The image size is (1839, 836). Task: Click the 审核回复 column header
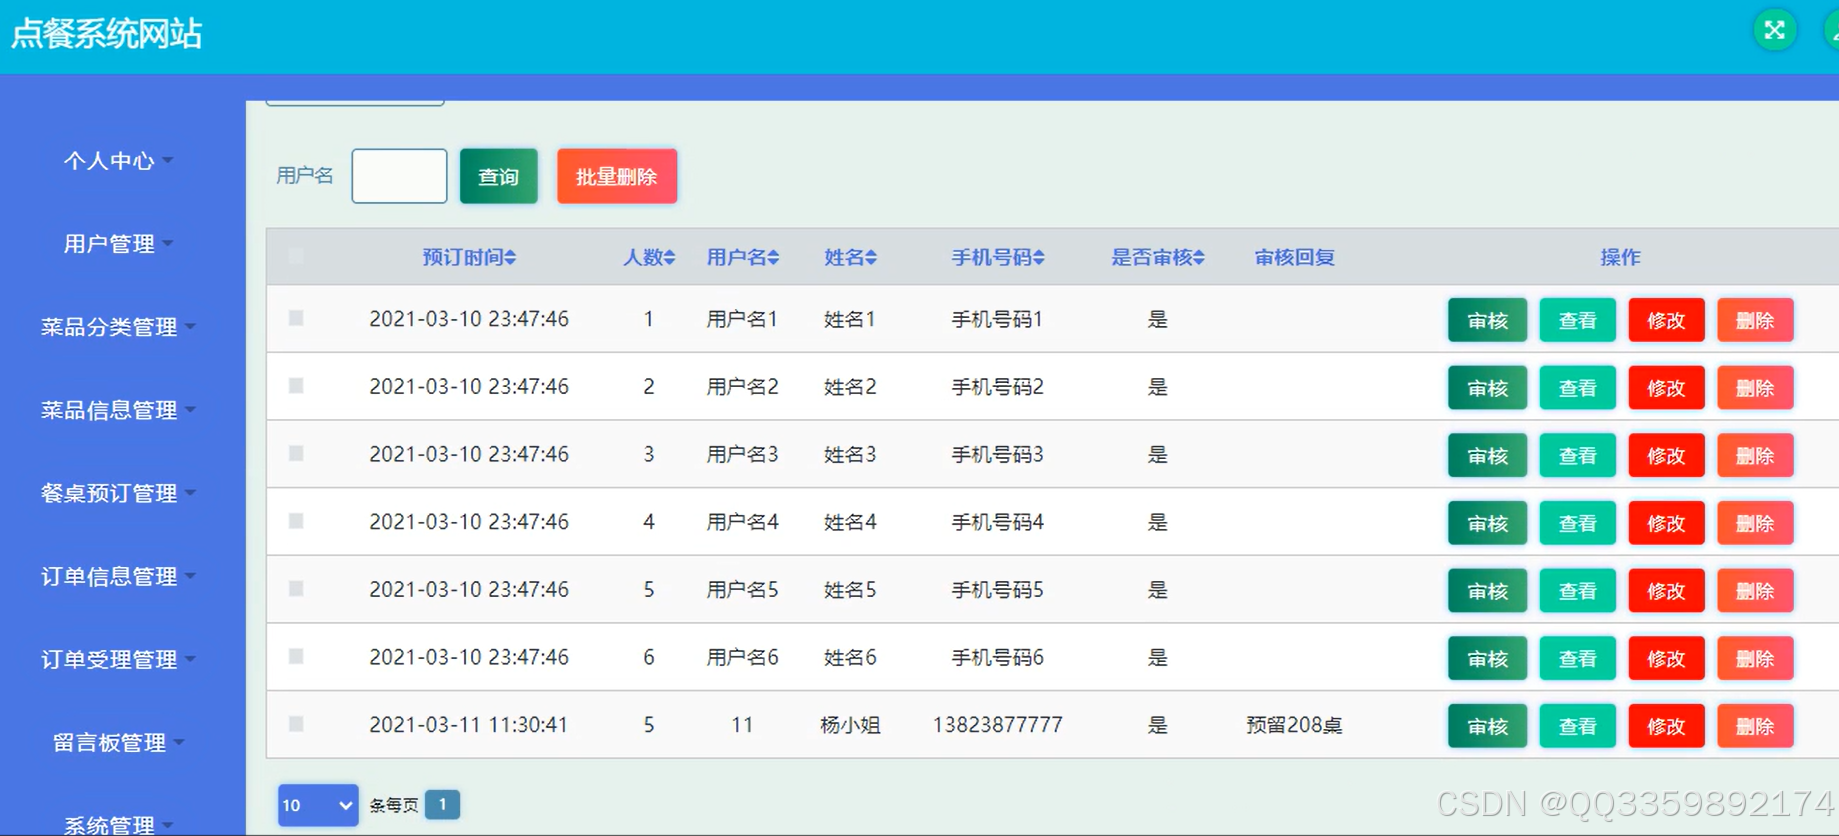pos(1294,258)
